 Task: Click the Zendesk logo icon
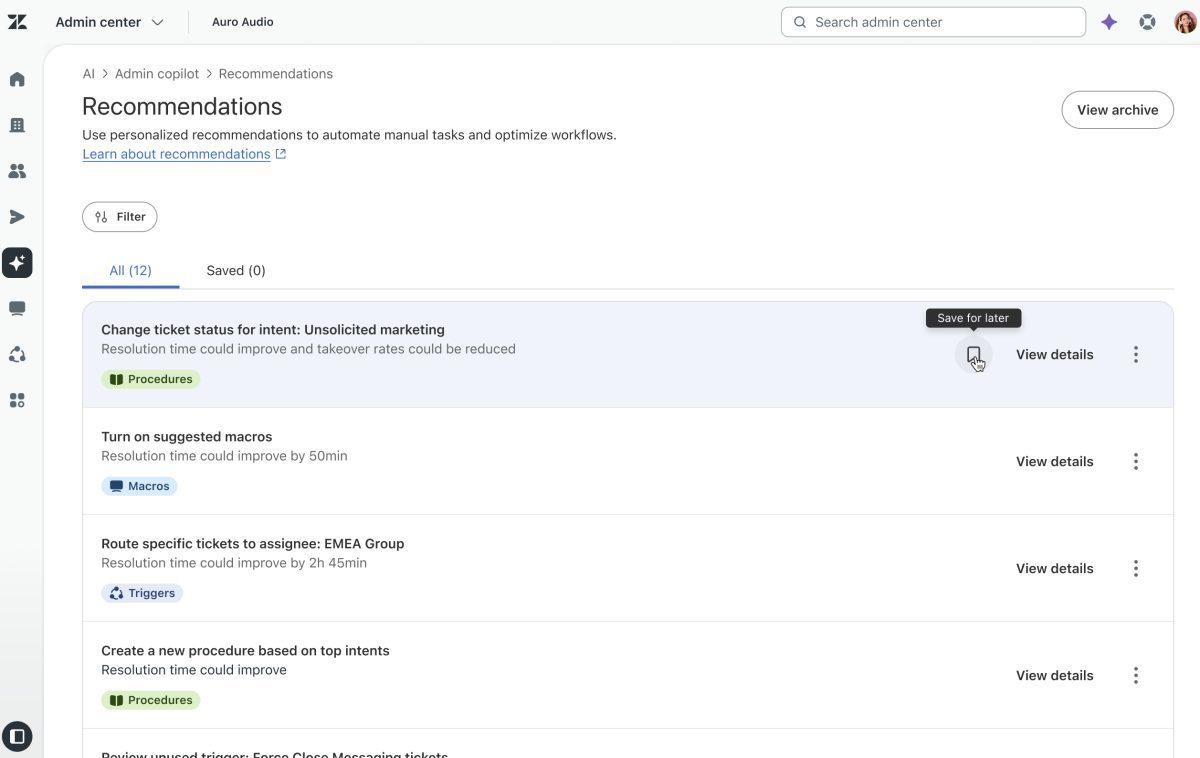point(17,22)
